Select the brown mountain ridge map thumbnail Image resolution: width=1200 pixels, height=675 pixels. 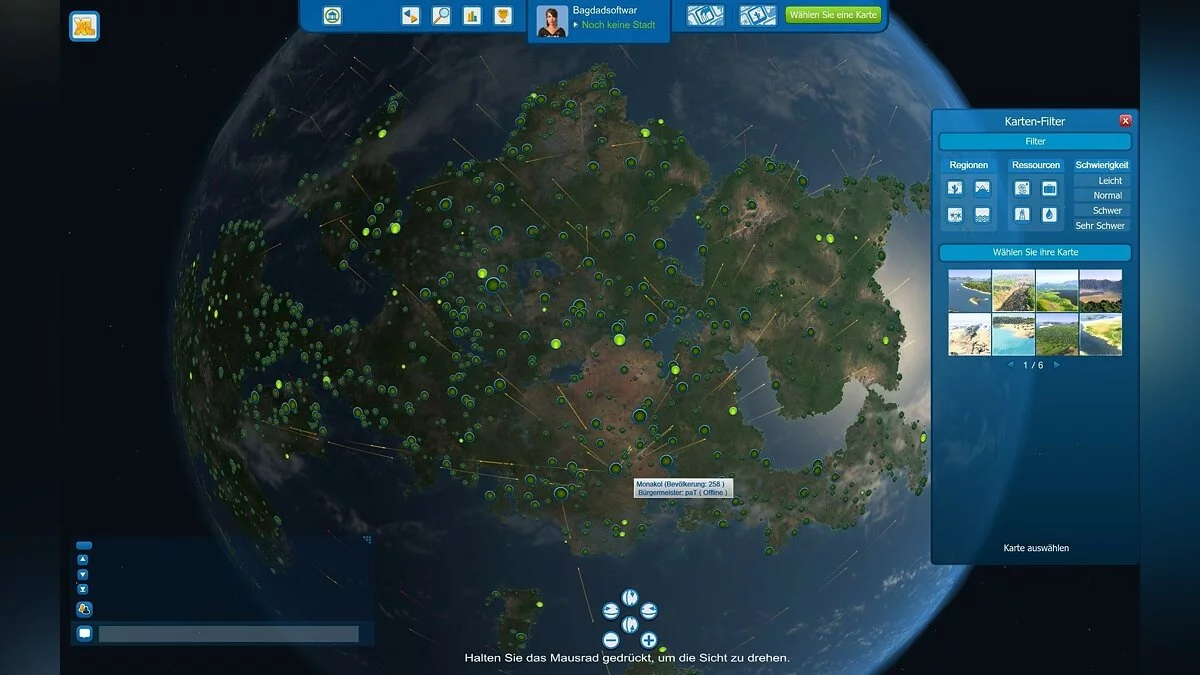pyautogui.click(x=1101, y=290)
